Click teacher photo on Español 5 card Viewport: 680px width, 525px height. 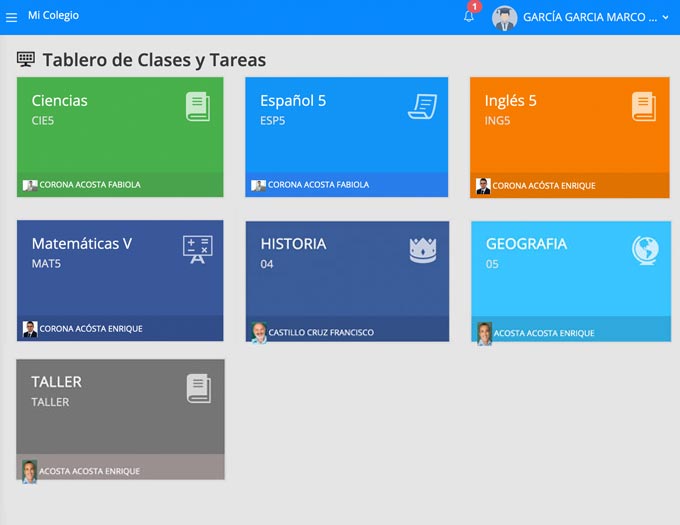coord(258,186)
